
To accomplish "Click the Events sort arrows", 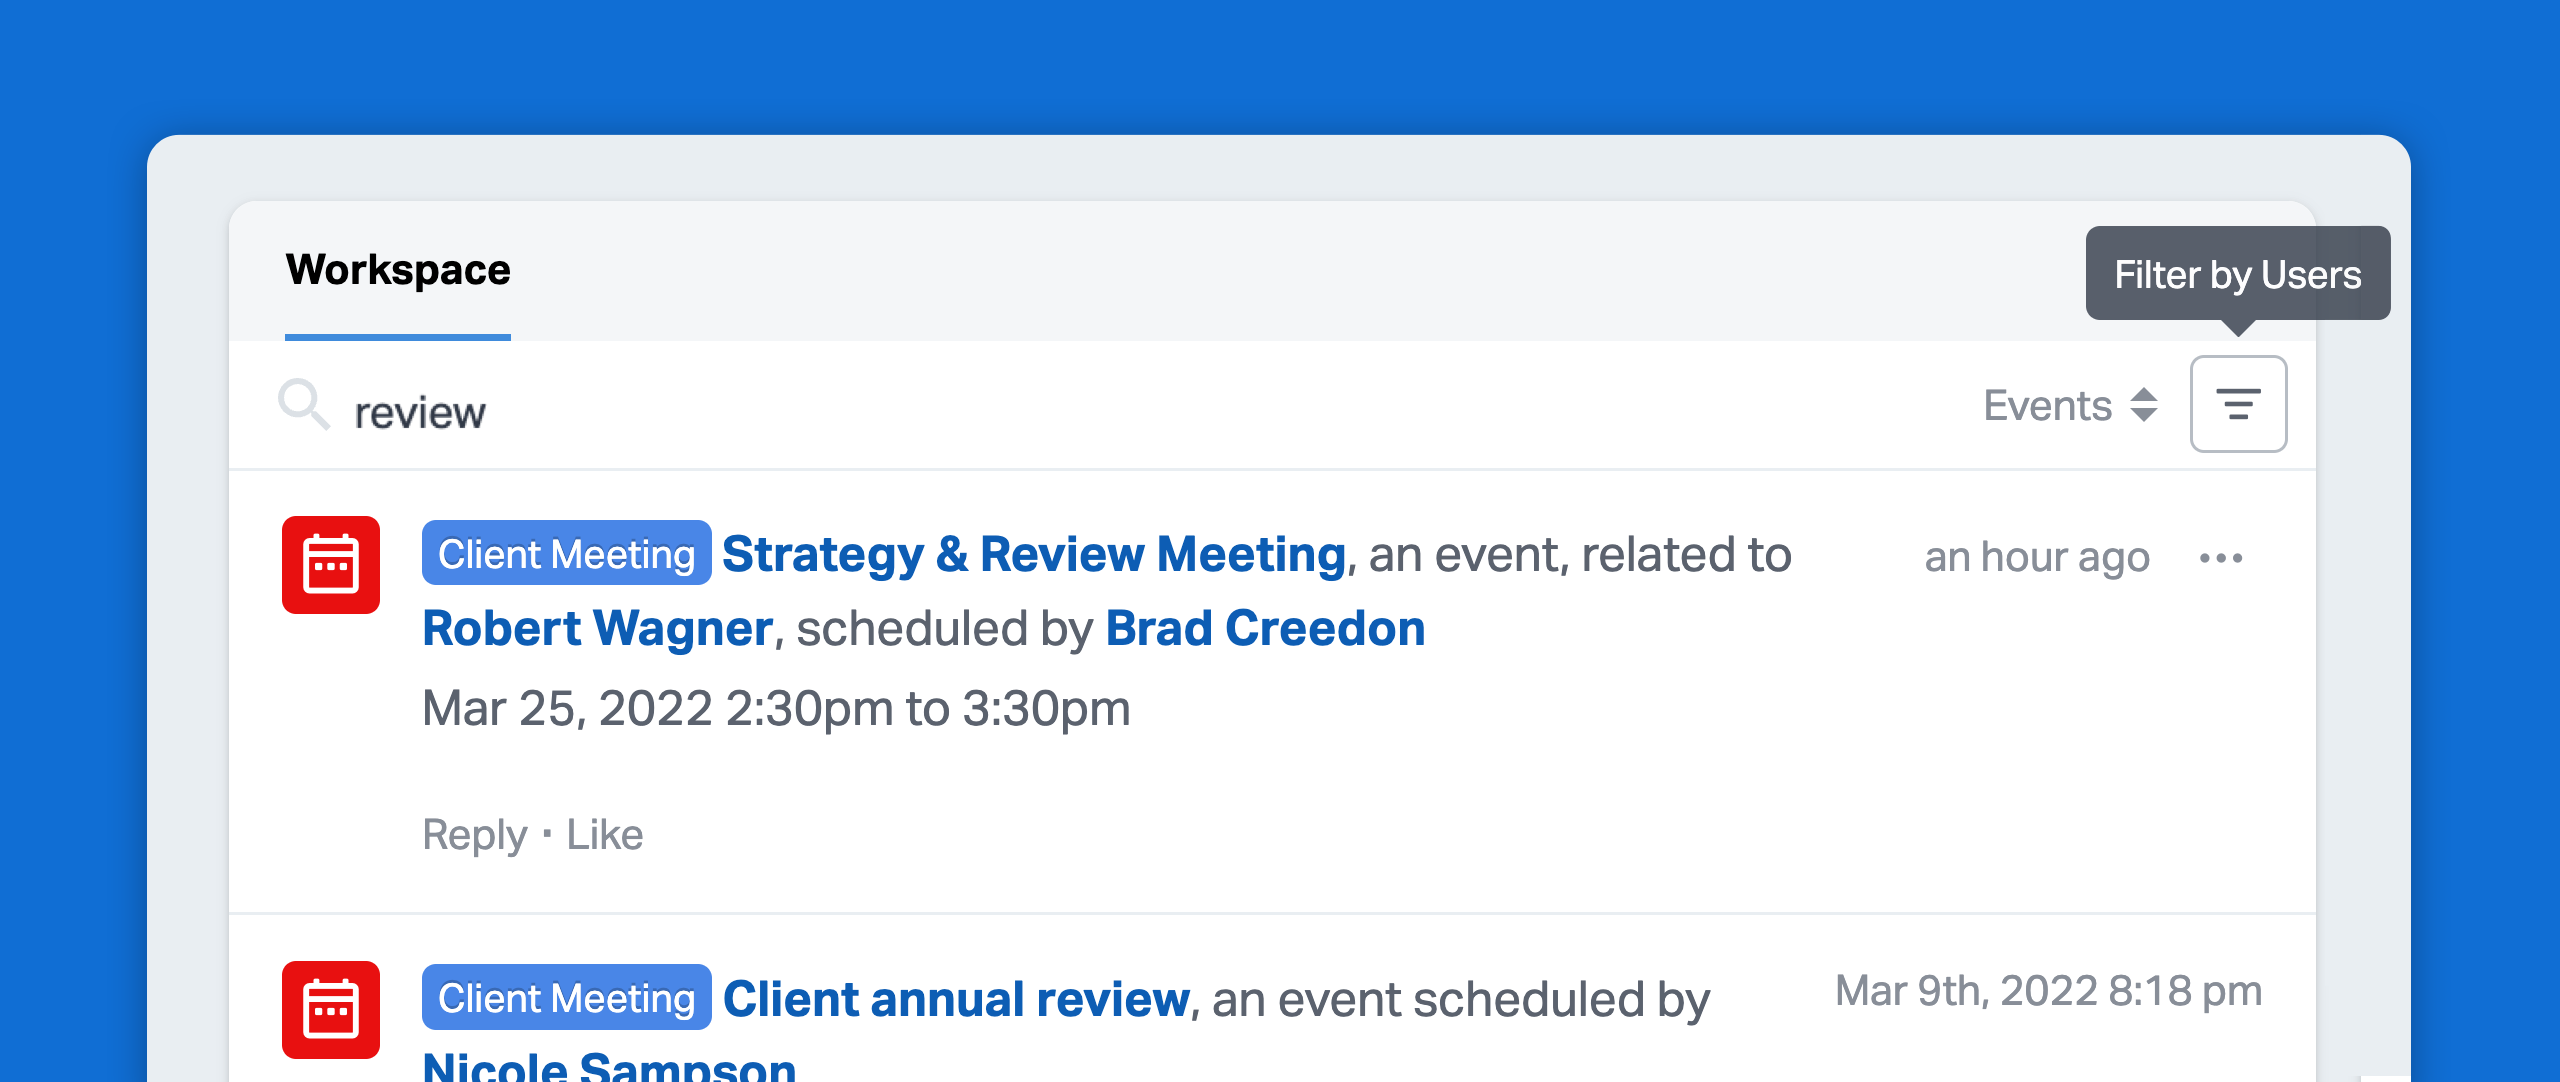I will (2144, 405).
